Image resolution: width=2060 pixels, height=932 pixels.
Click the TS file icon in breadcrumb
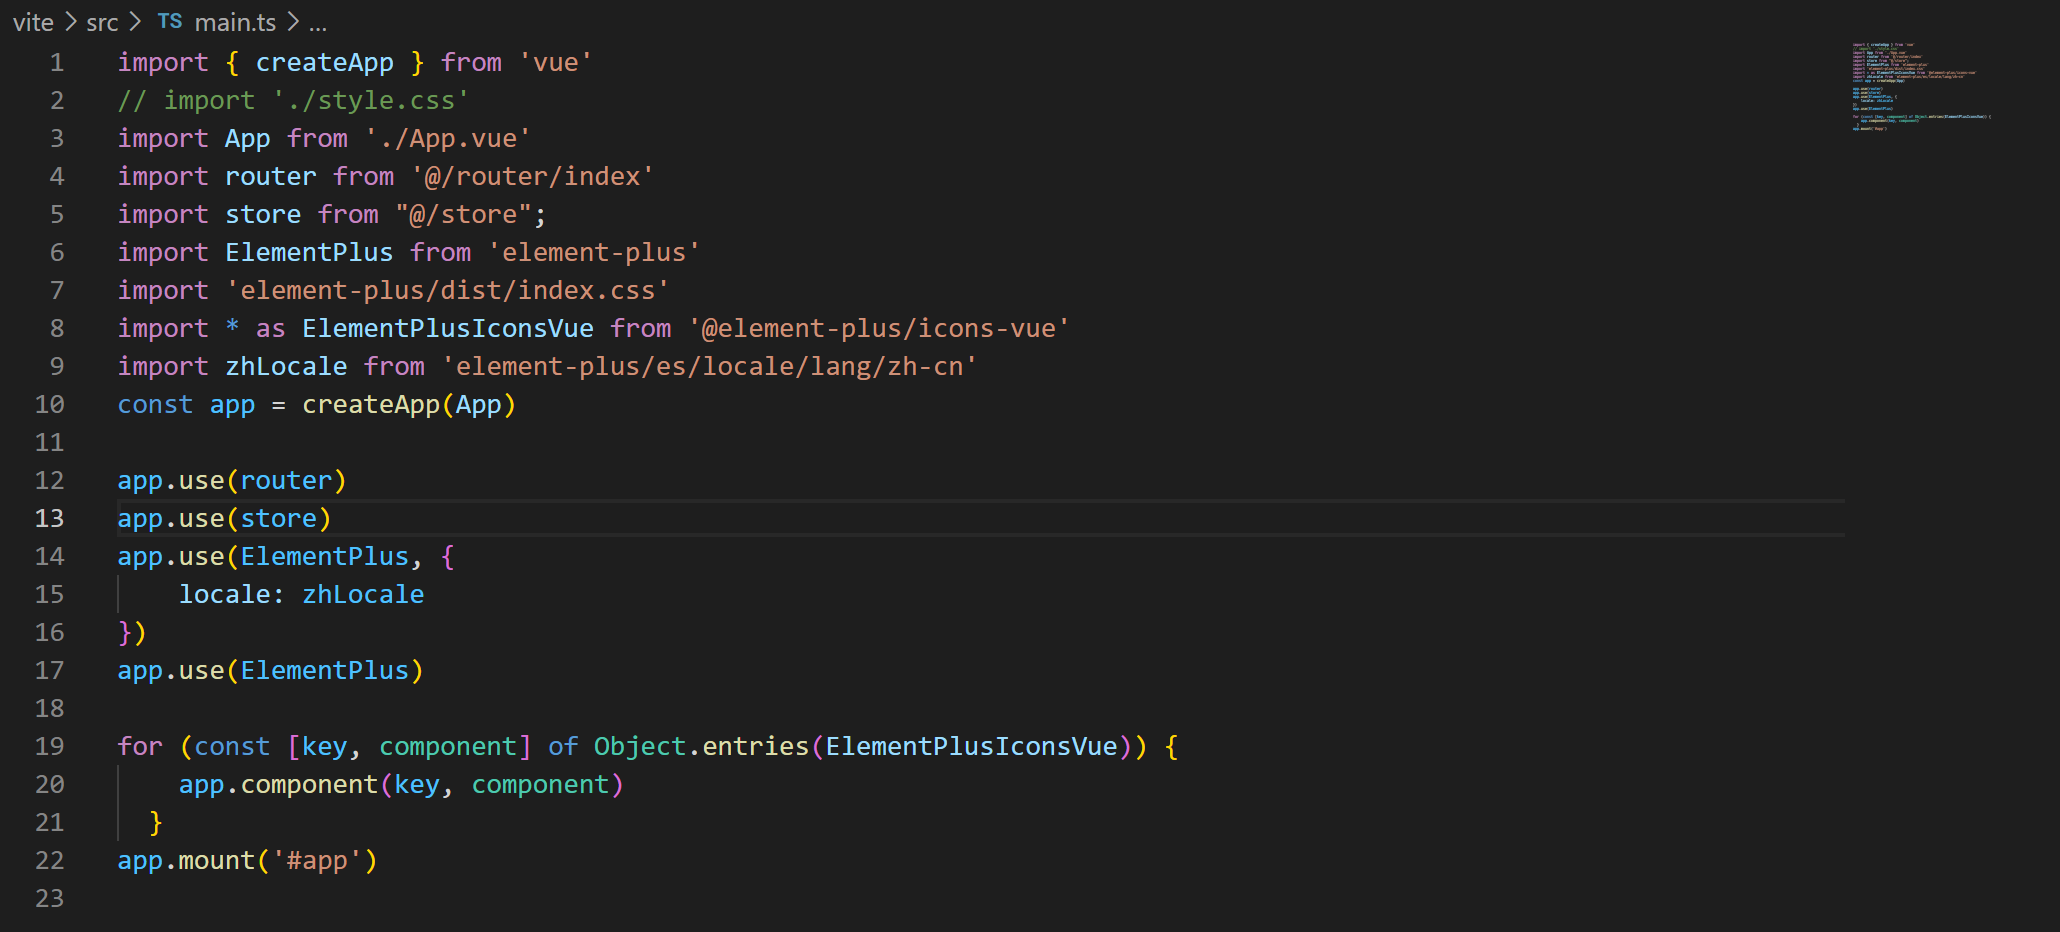(170, 21)
